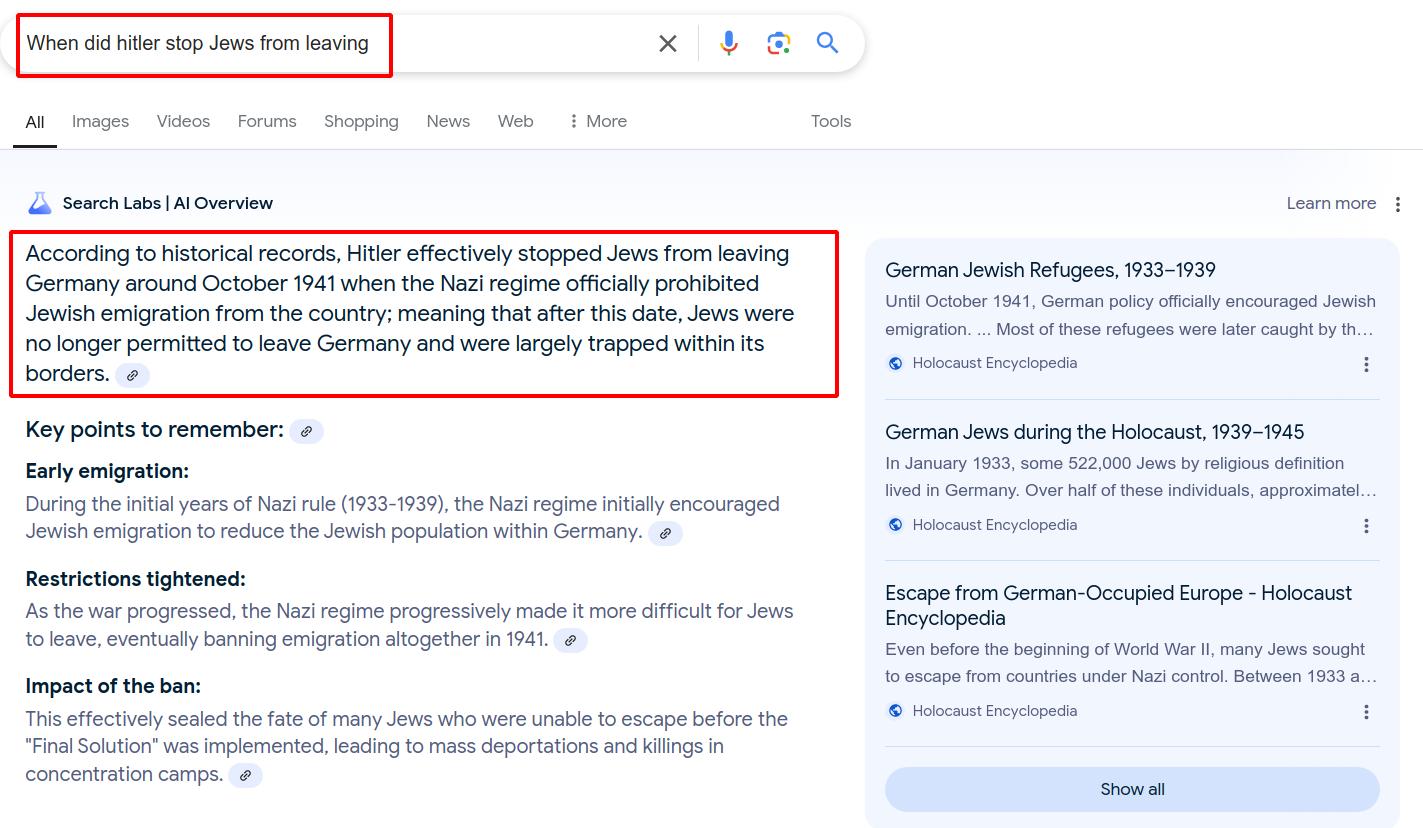The image size is (1423, 828).
Task: Click link icon beside Key points to remember
Action: 306,431
